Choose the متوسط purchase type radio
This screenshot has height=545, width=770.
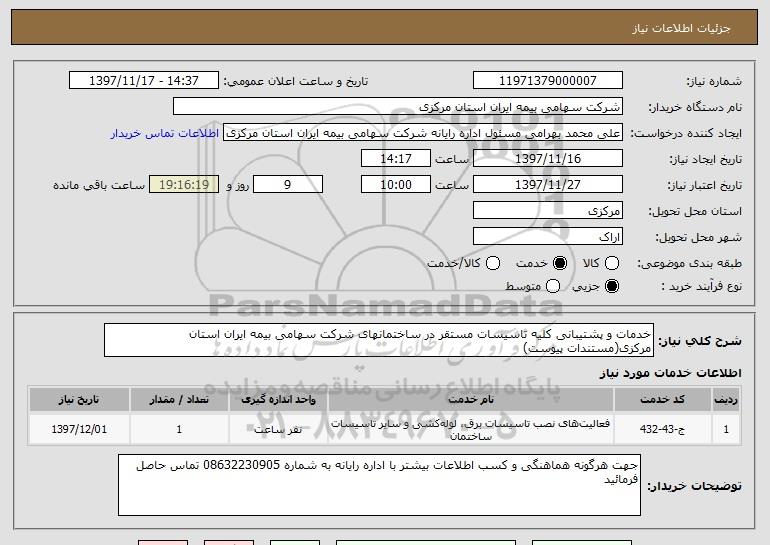tap(552, 286)
